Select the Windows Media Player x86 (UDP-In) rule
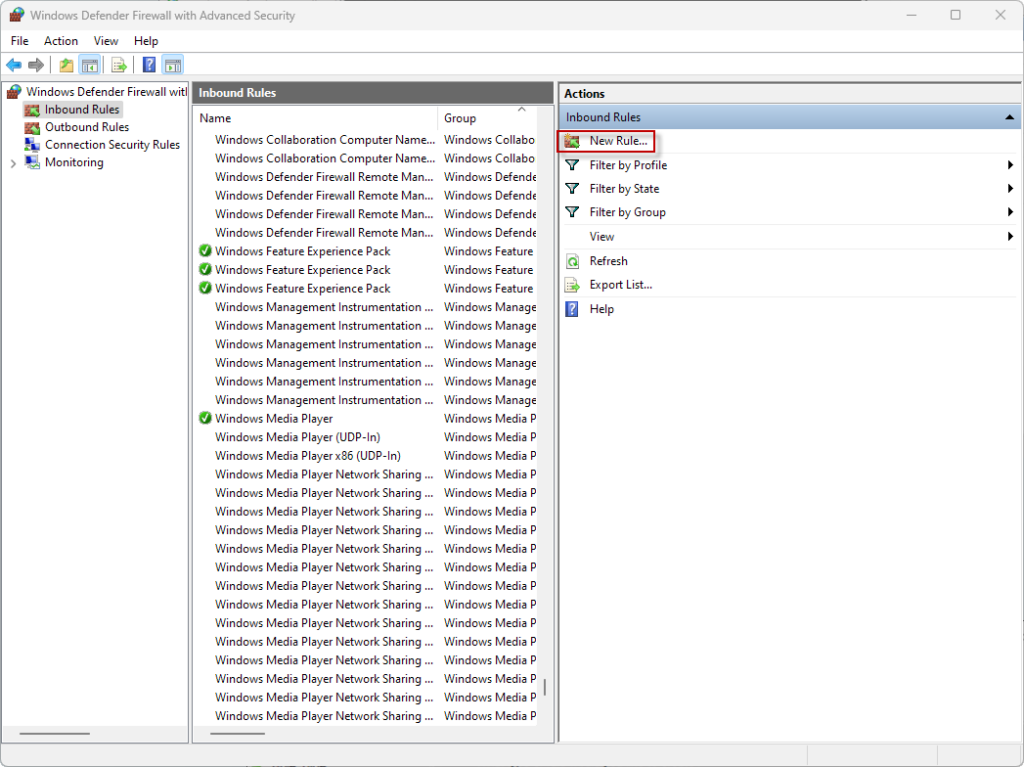1024x767 pixels. [308, 455]
